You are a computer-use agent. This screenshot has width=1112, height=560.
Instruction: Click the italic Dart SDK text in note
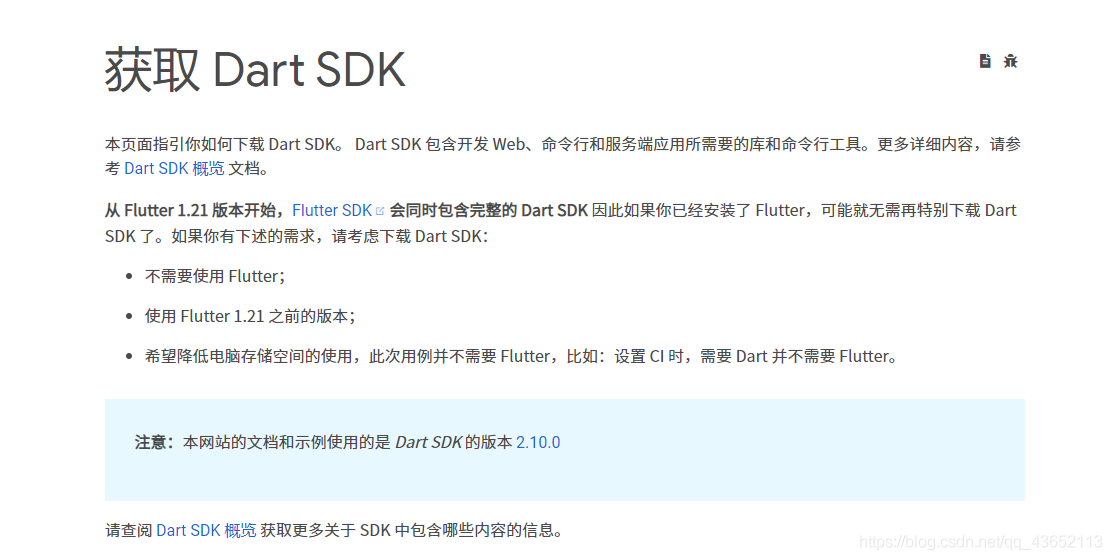tap(428, 442)
